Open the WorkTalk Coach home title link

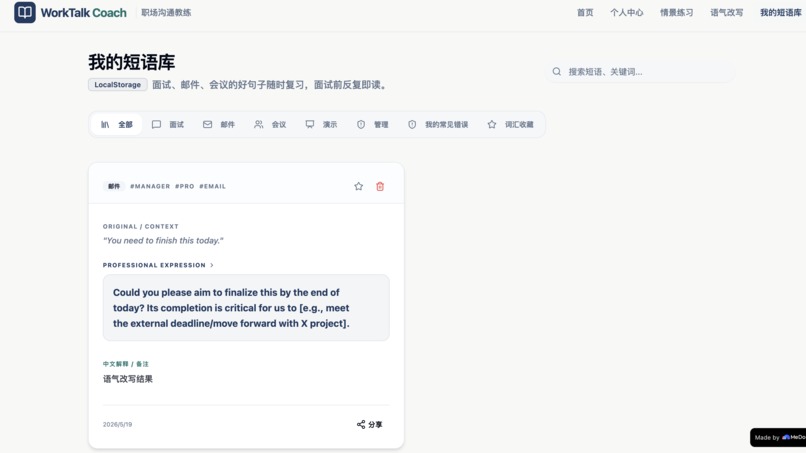coord(83,13)
